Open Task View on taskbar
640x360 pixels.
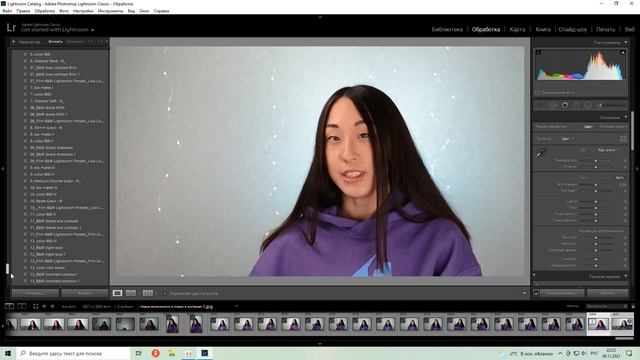pos(139,353)
